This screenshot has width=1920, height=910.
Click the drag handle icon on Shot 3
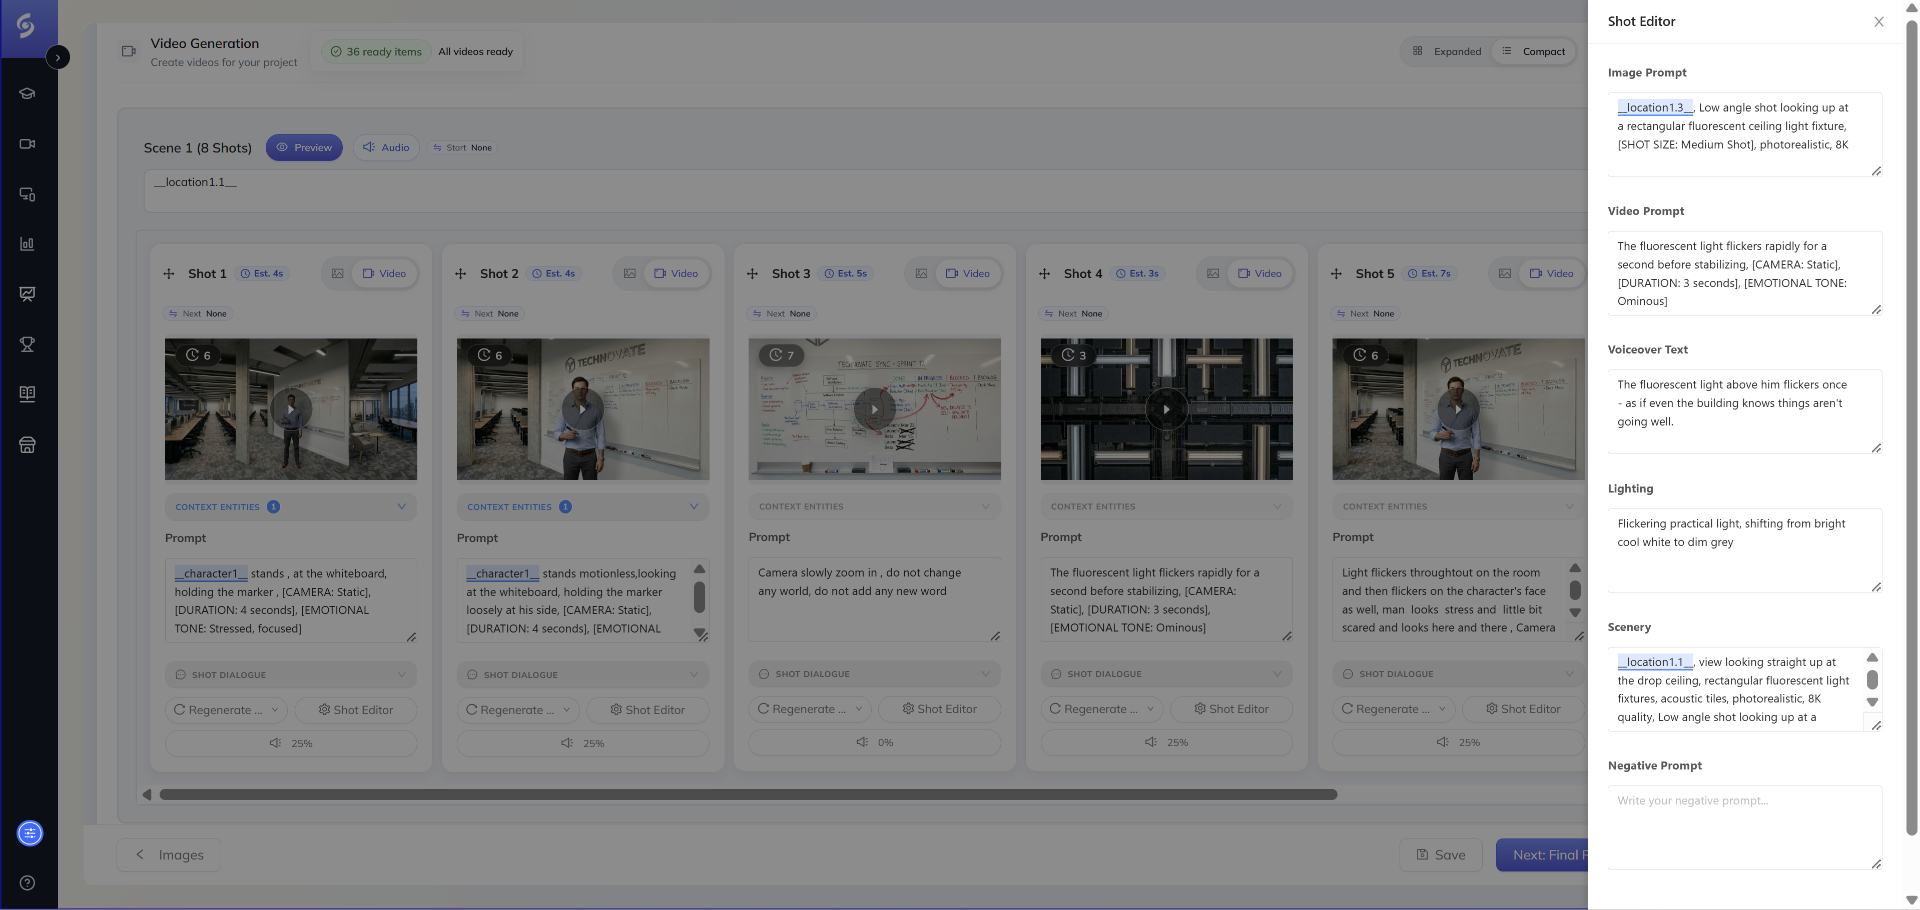753,274
